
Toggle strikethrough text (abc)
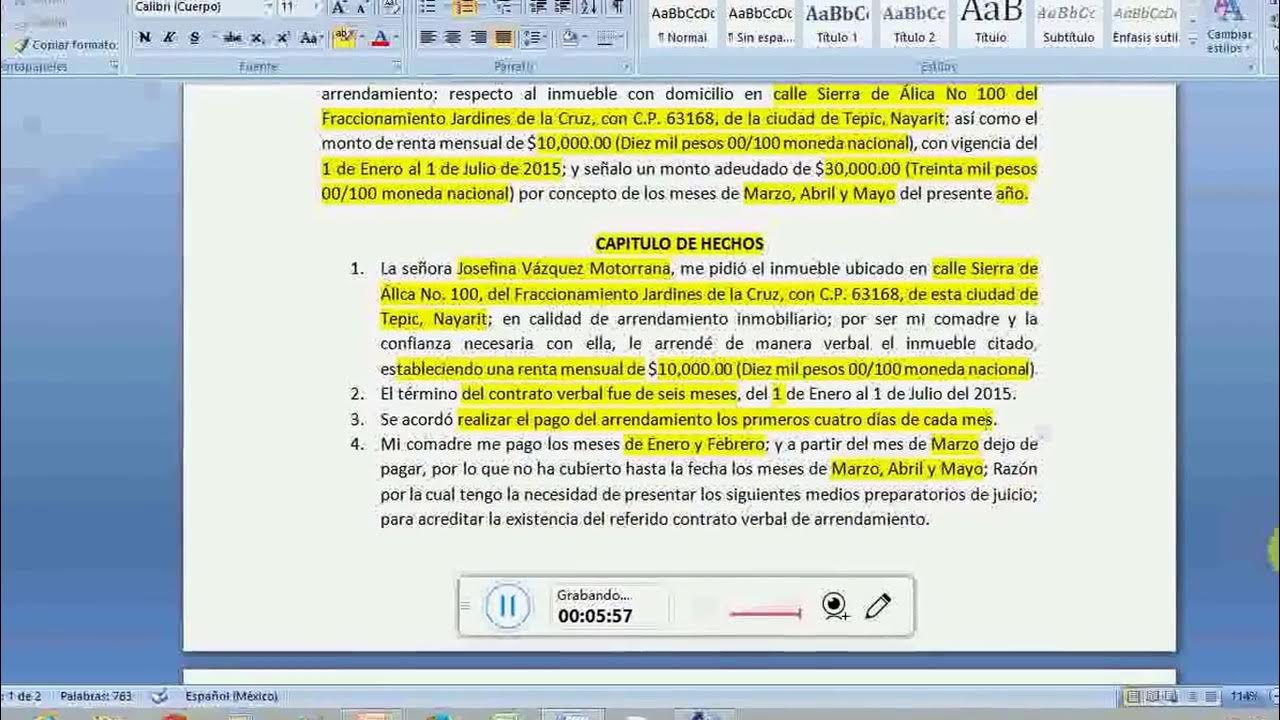coord(232,38)
